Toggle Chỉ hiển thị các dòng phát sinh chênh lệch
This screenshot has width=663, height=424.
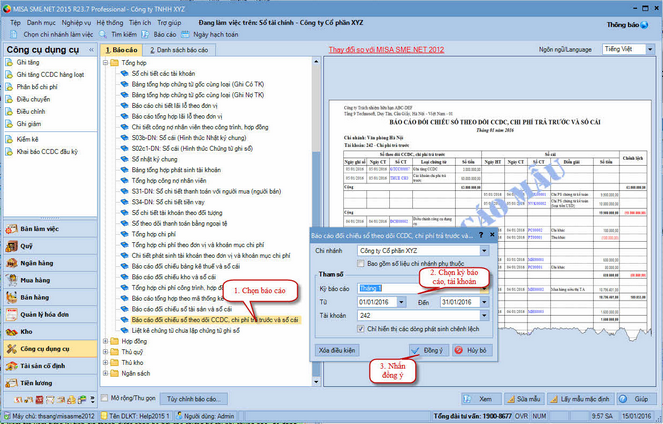tap(361, 328)
